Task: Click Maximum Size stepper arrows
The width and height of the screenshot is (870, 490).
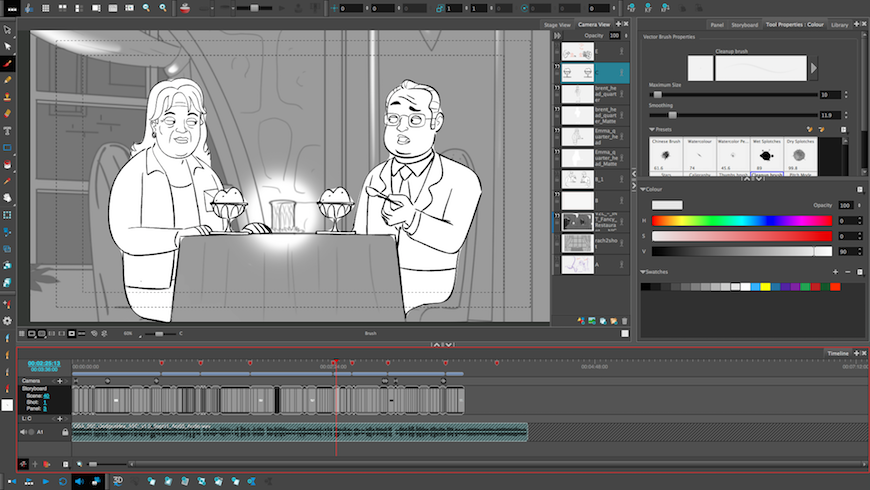Action: point(846,95)
